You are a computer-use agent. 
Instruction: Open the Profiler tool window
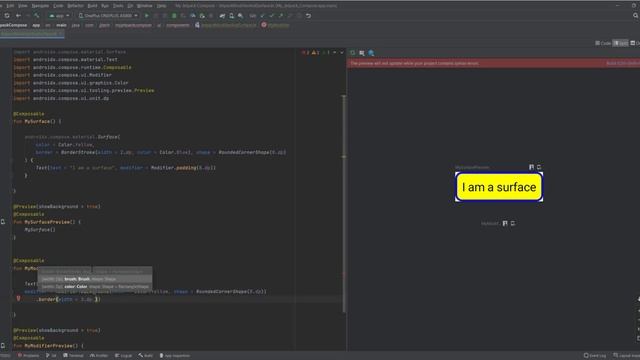pyautogui.click(x=99, y=356)
